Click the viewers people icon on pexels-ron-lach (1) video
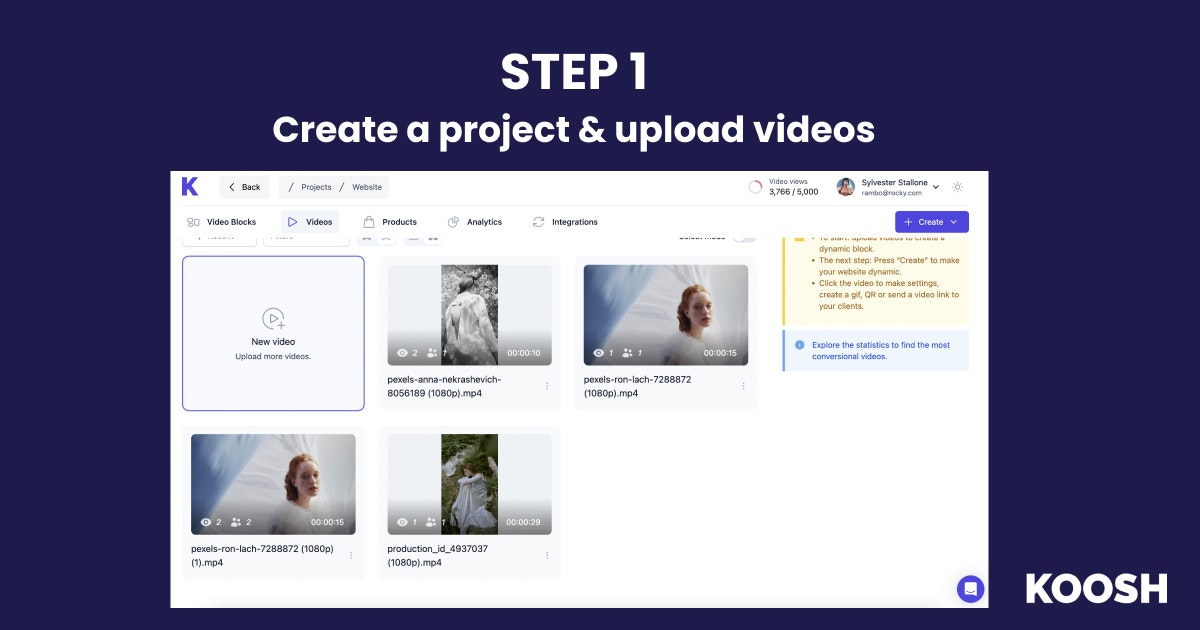Screen dimensions: 1200x630 pos(236,522)
